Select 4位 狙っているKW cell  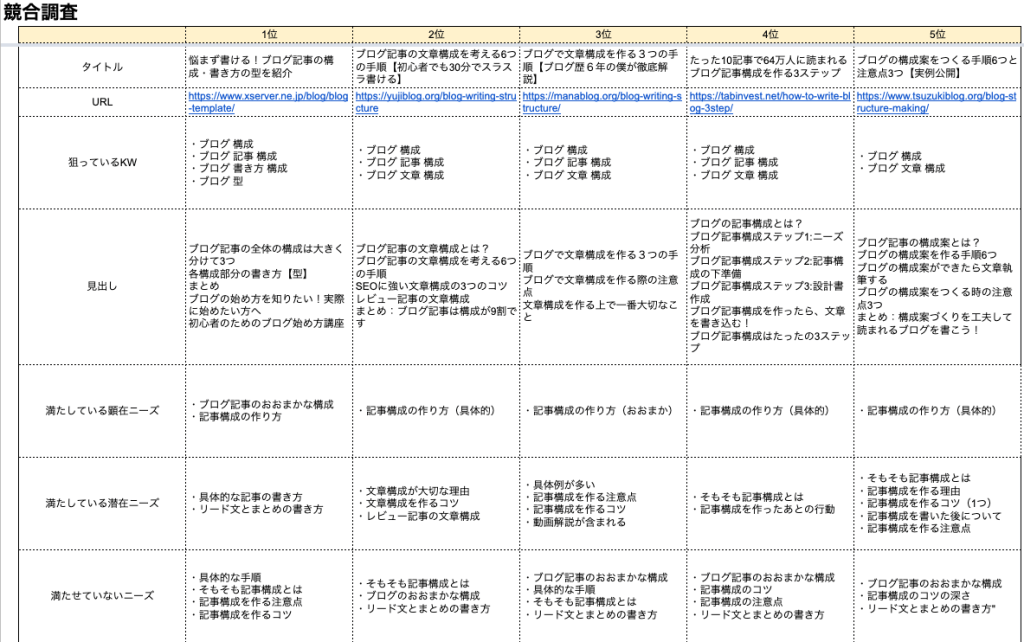(771, 163)
